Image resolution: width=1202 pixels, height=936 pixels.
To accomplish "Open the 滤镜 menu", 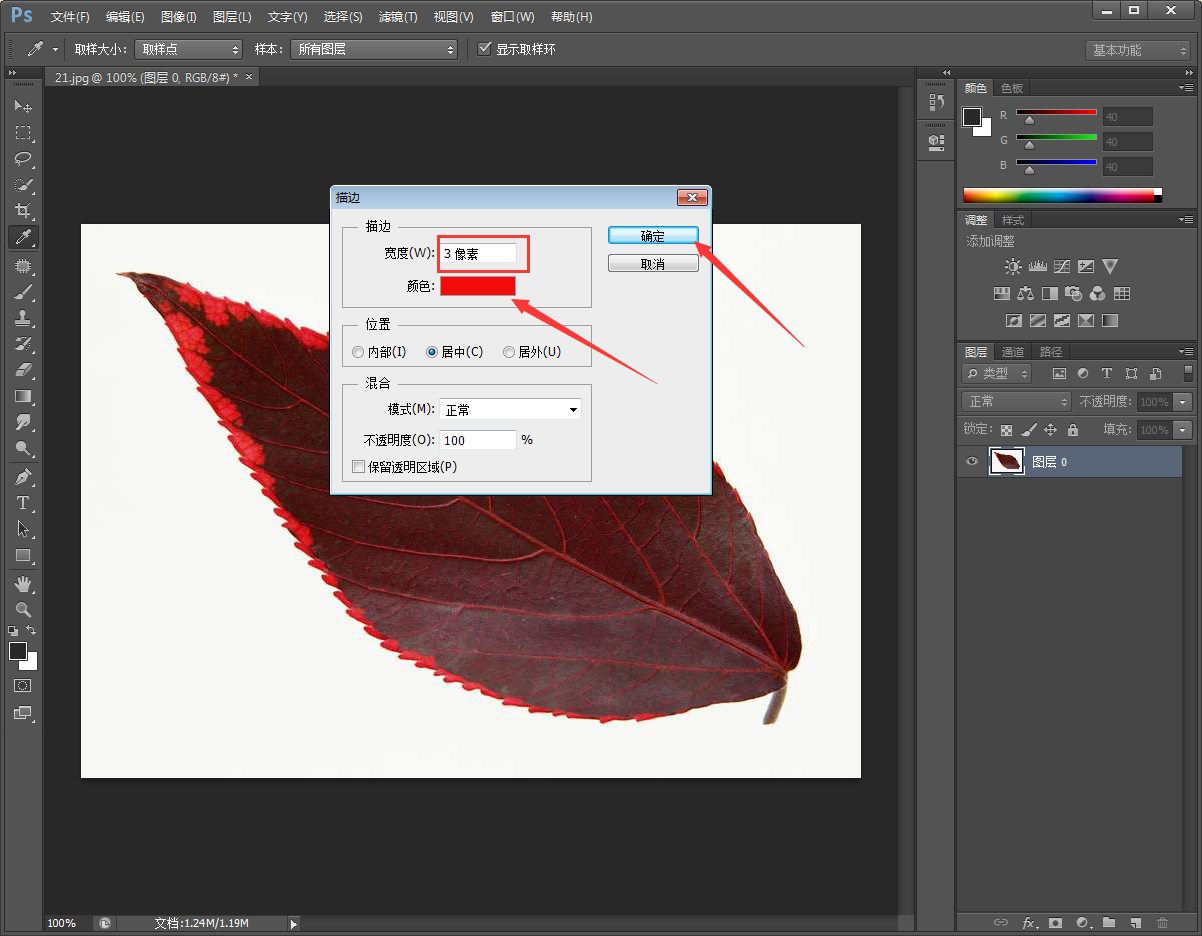I will point(398,17).
